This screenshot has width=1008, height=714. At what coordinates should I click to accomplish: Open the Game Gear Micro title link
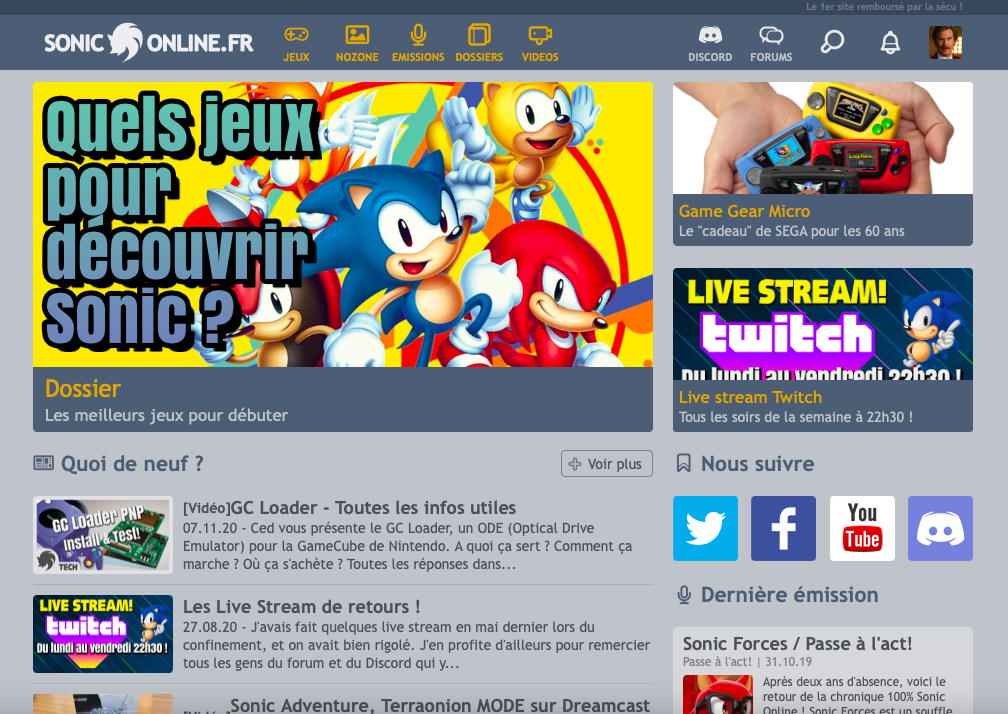[x=744, y=211]
